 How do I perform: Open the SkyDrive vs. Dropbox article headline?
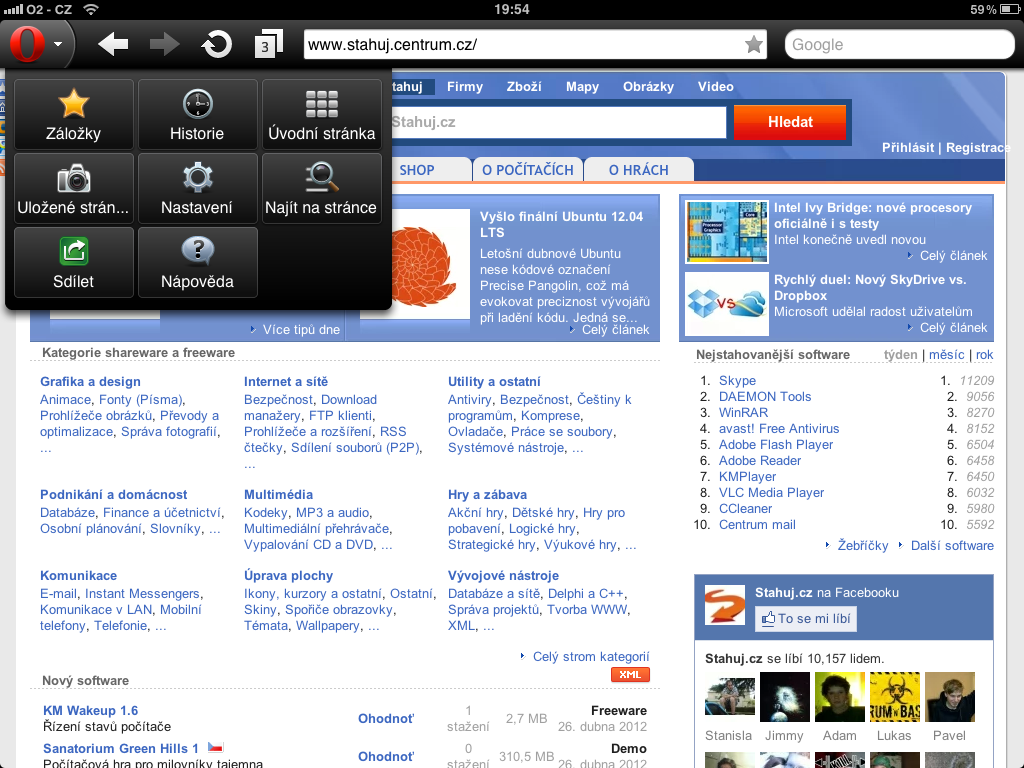coord(870,287)
